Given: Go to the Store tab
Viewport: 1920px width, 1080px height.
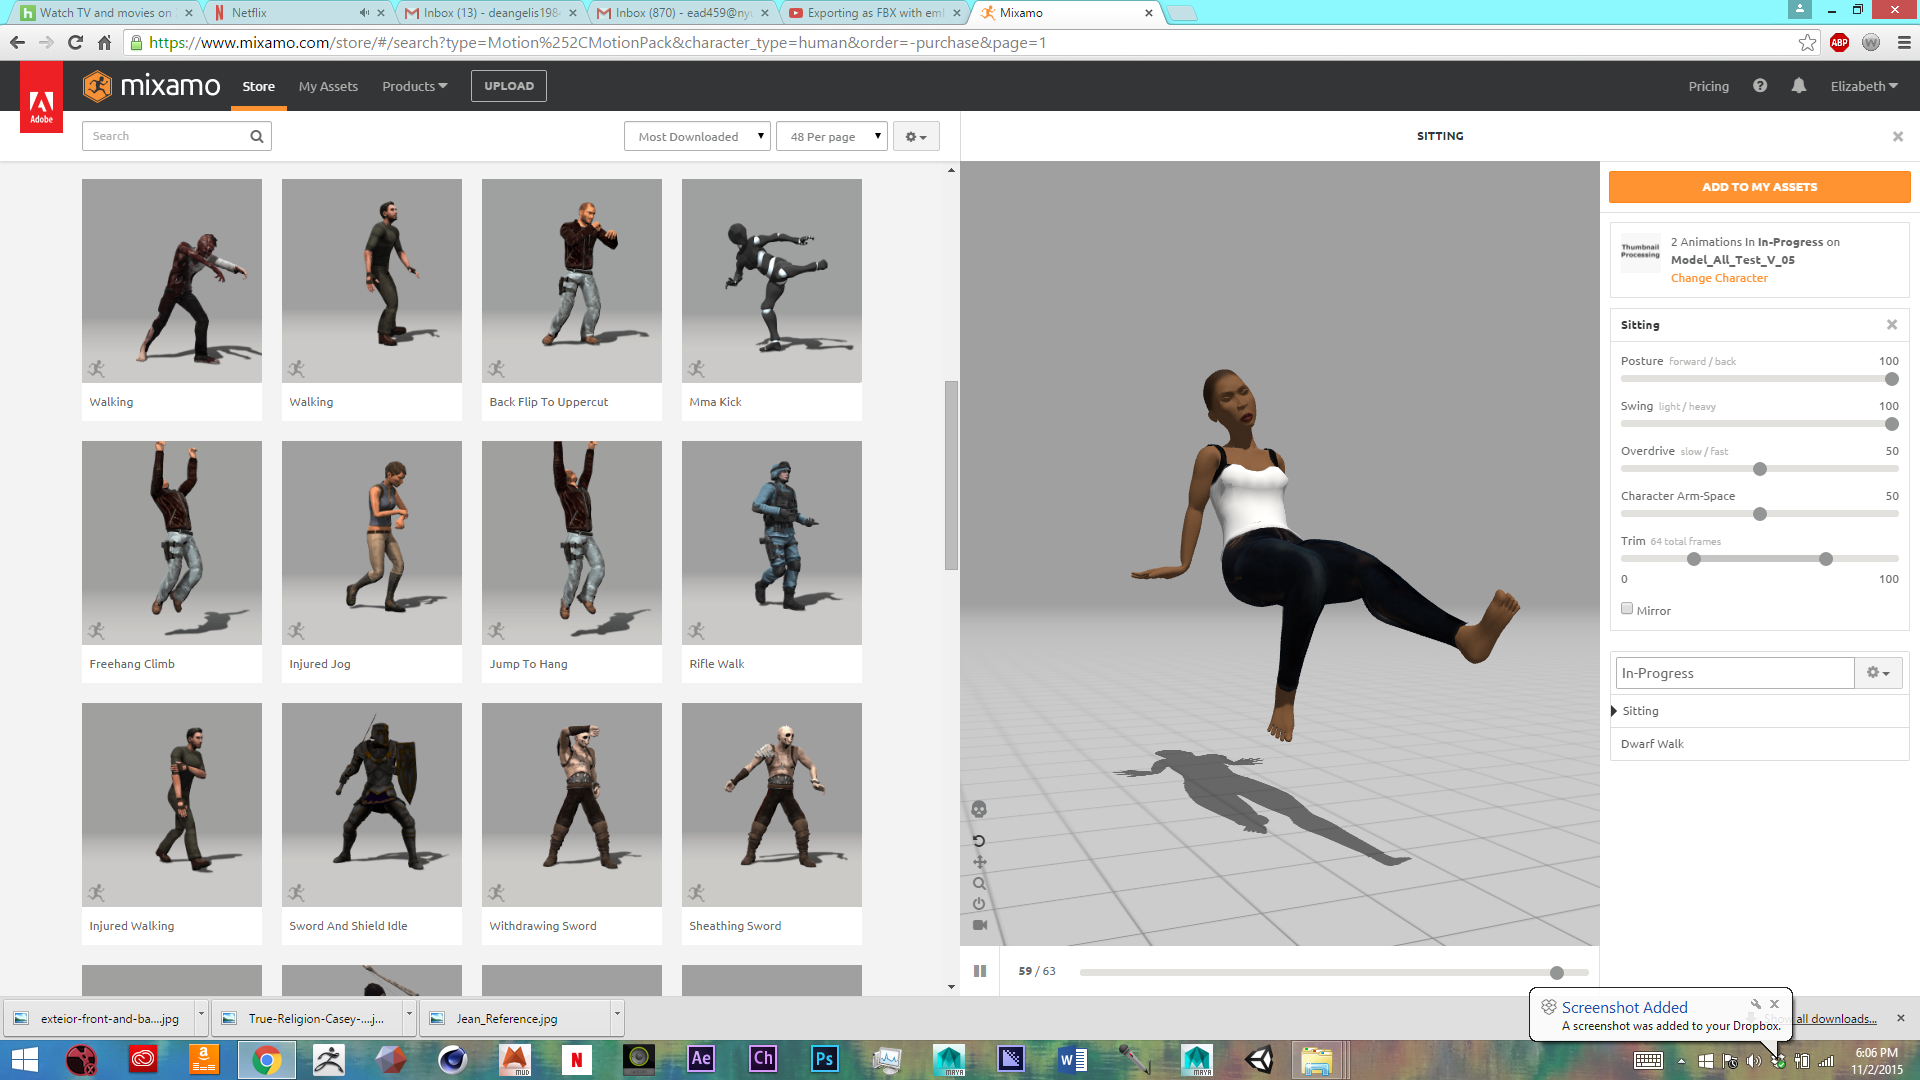Looking at the screenshot, I should click(x=258, y=86).
